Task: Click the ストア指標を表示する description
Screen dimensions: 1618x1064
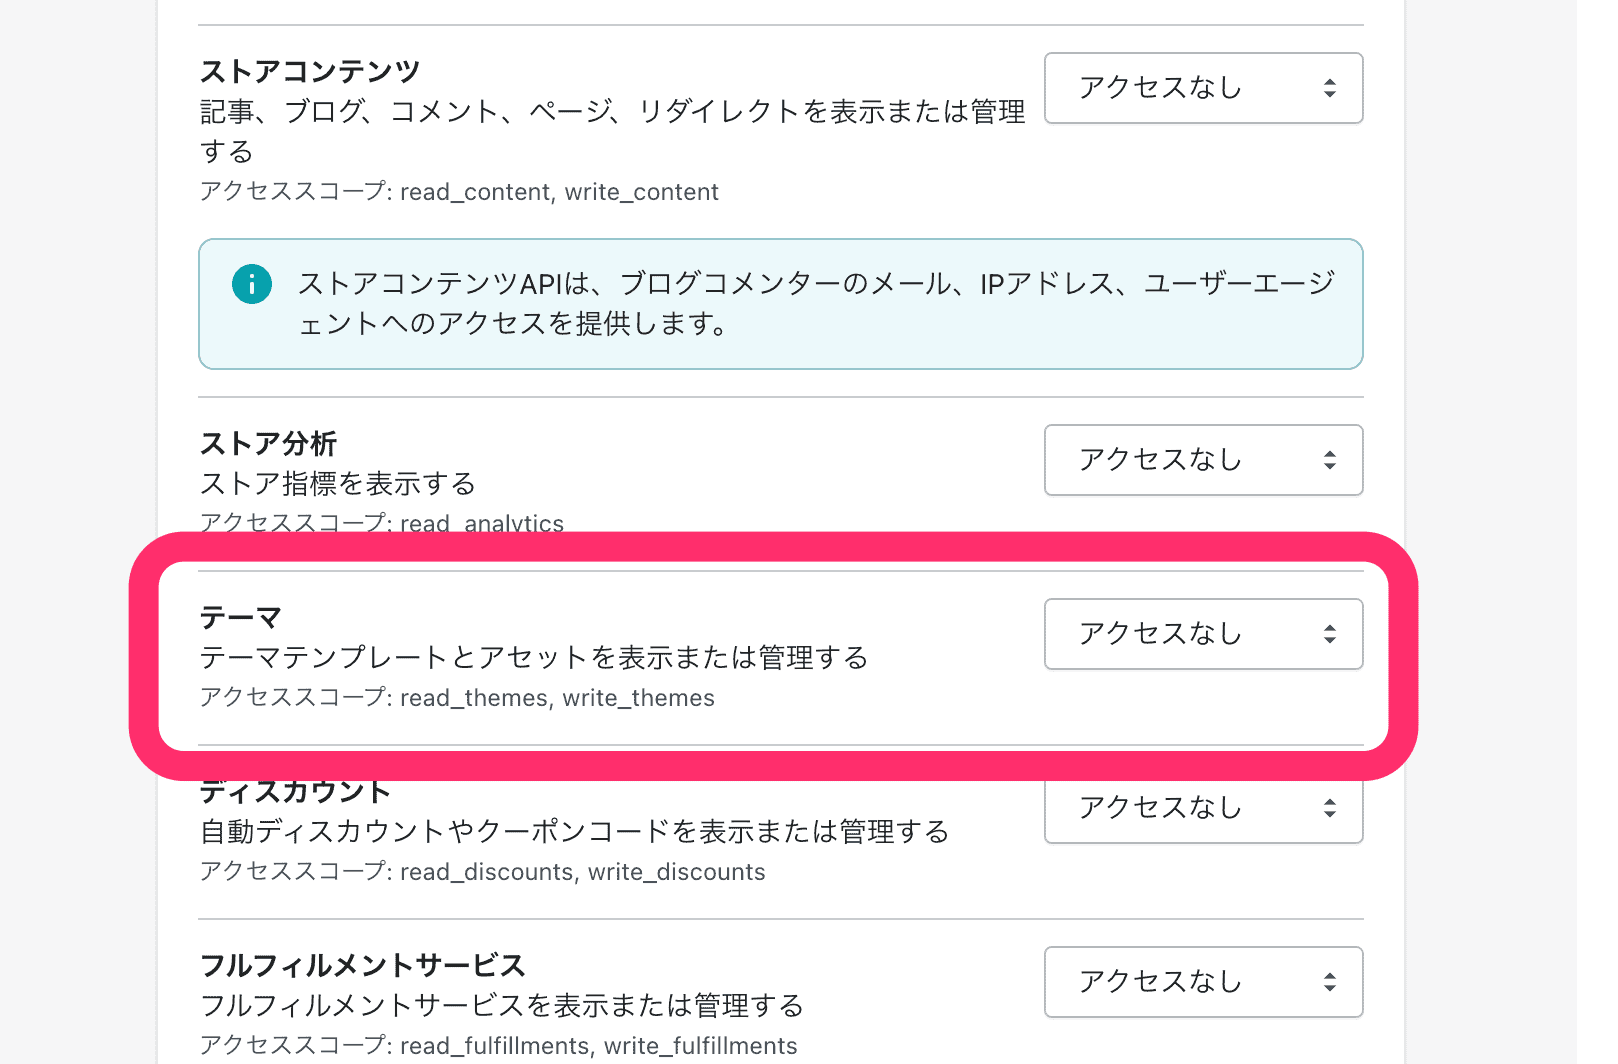Action: click(x=338, y=484)
